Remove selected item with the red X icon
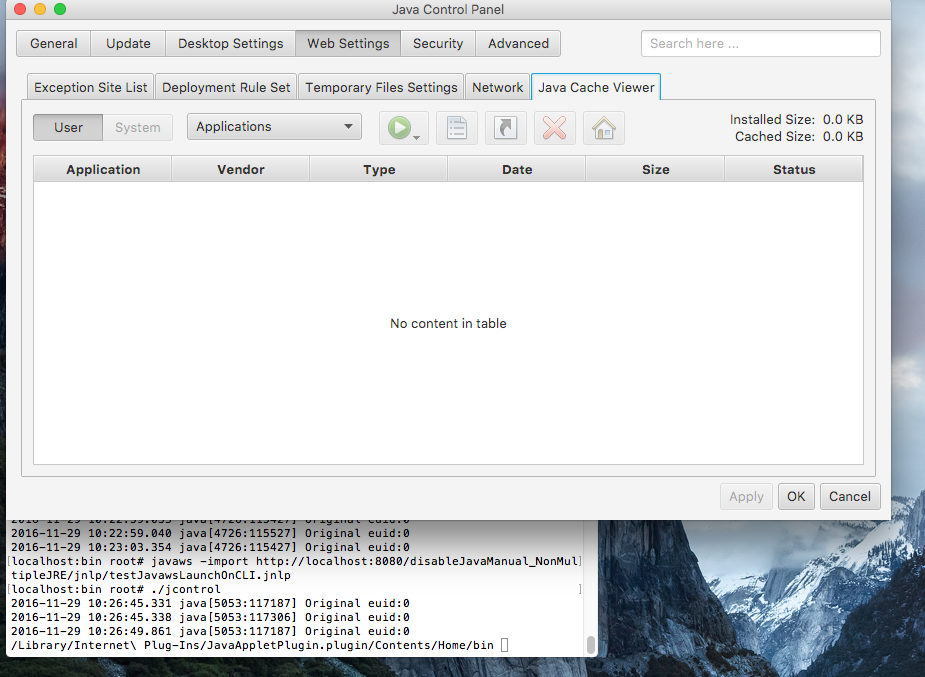 (555, 127)
